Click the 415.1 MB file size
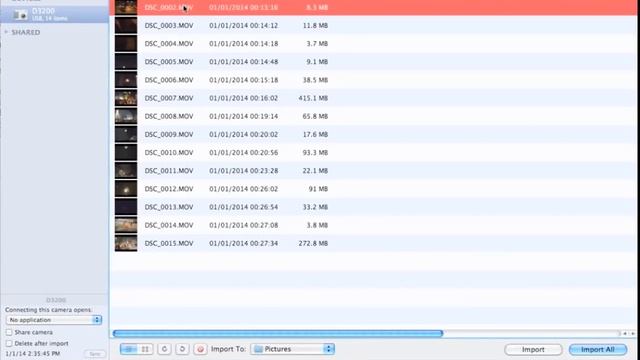This screenshot has height=360, width=640. coord(313,98)
